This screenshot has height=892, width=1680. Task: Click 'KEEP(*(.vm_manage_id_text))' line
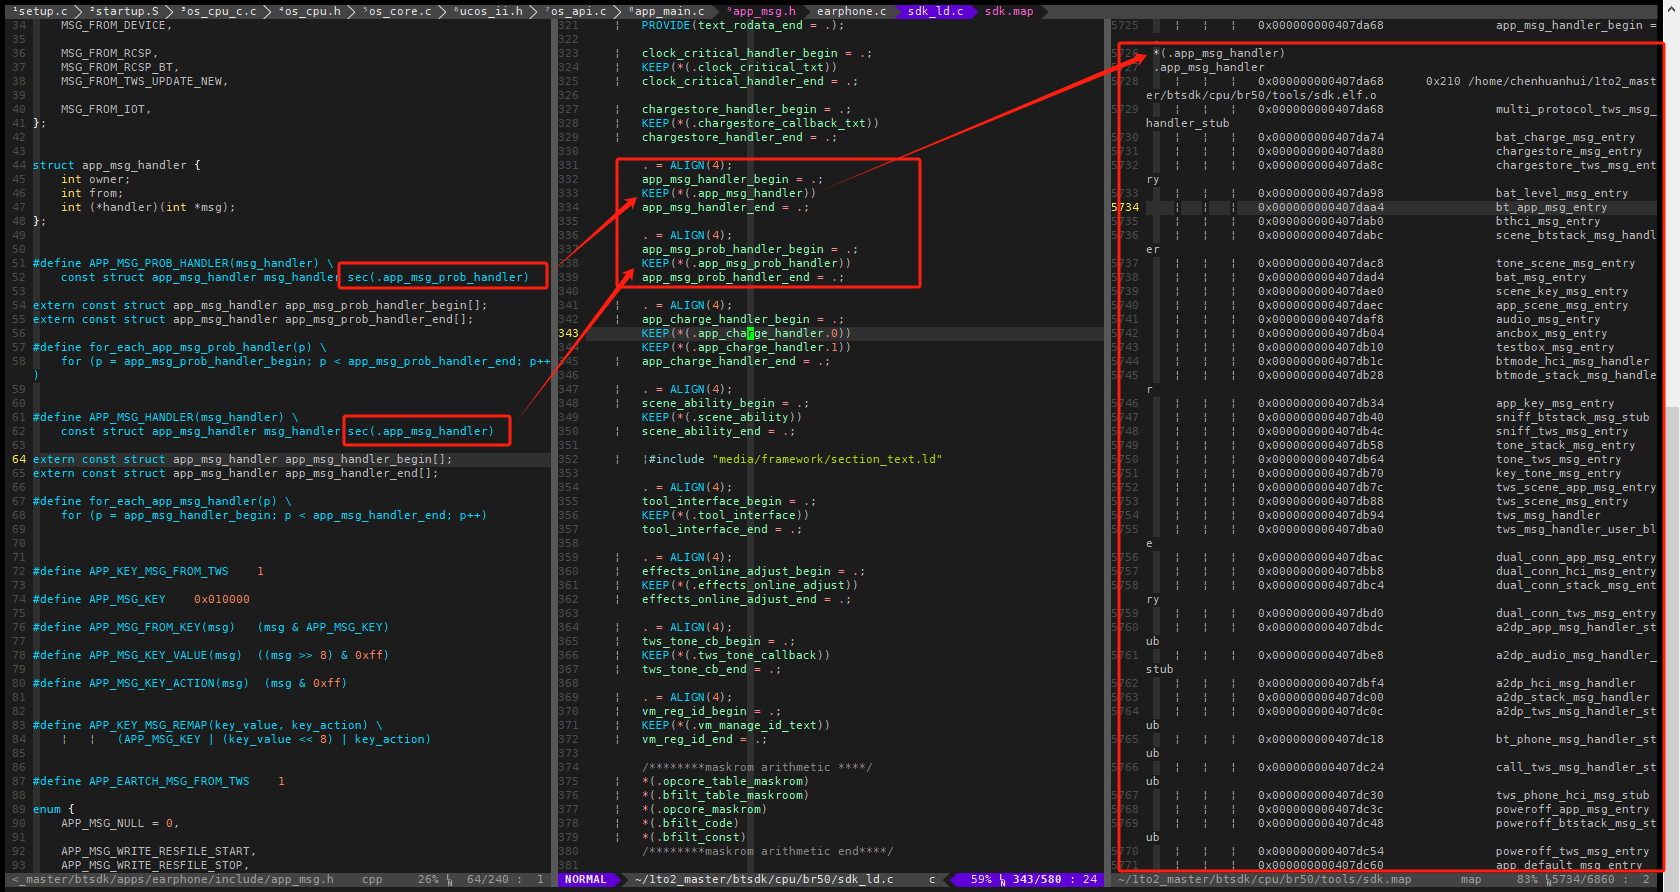pyautogui.click(x=735, y=726)
